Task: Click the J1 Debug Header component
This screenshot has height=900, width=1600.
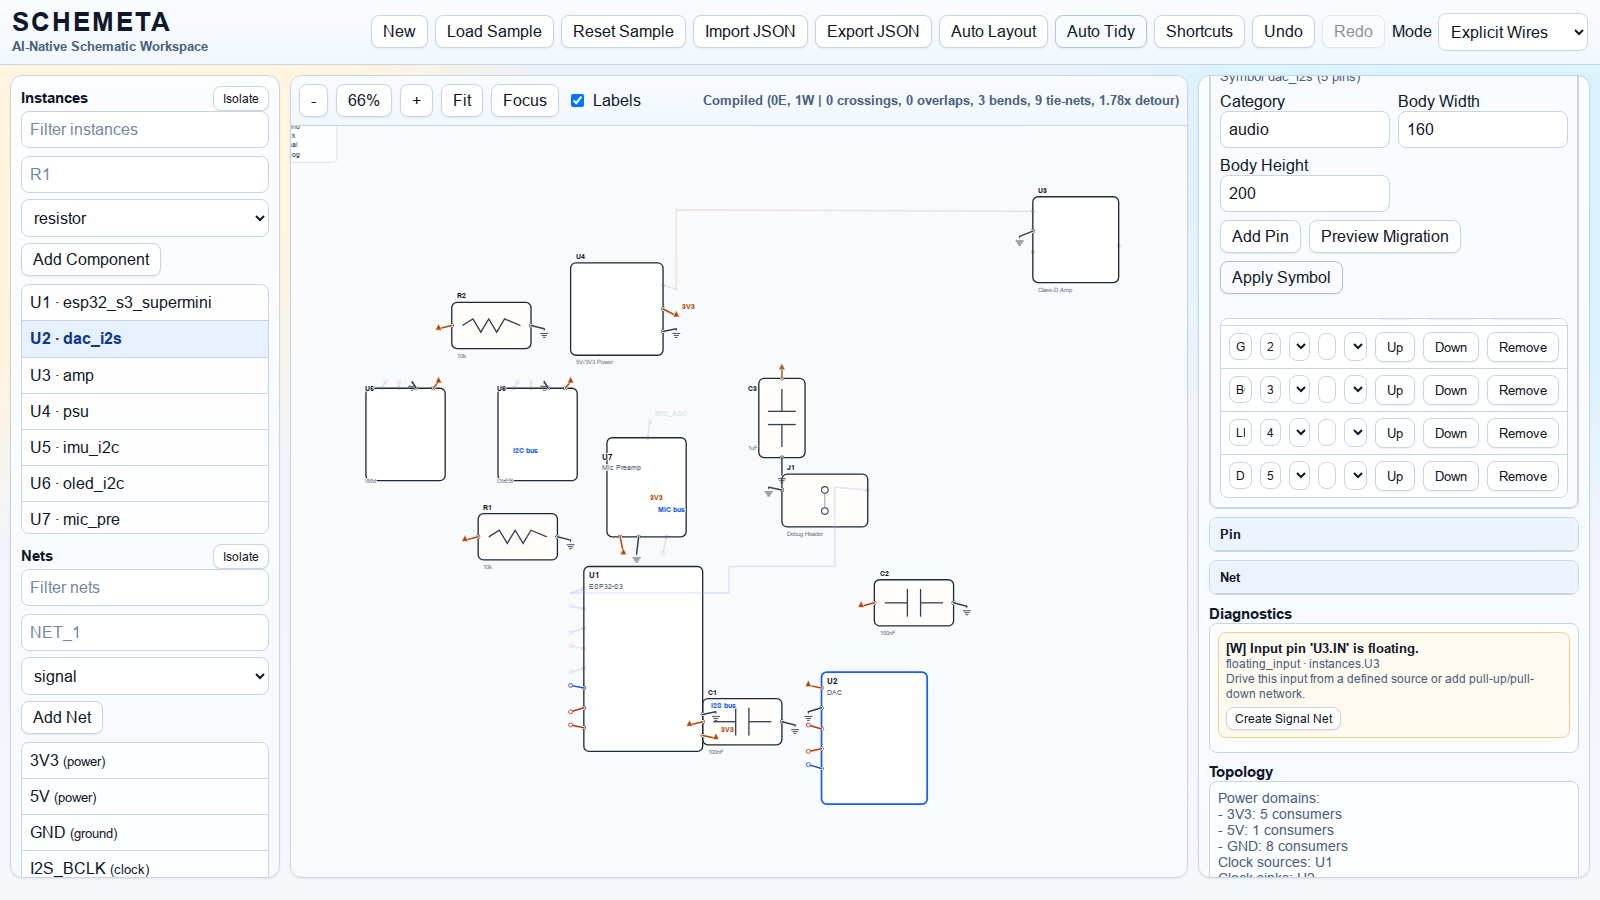Action: click(x=824, y=500)
